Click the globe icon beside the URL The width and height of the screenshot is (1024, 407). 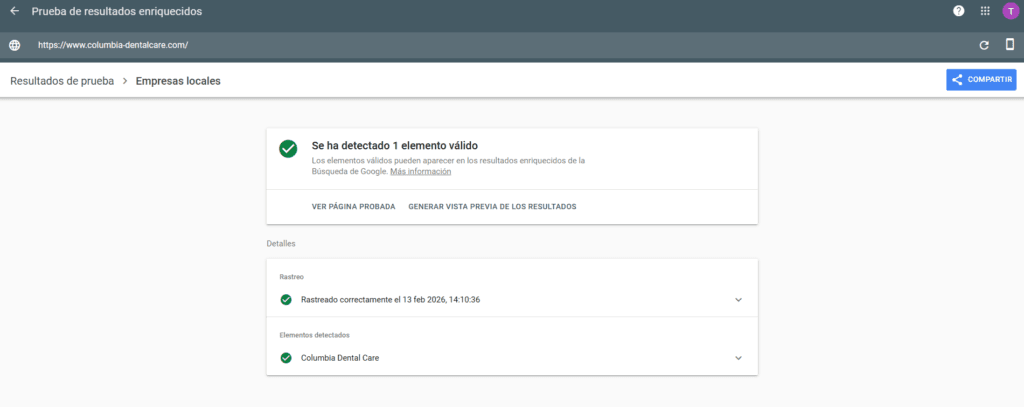click(x=14, y=45)
